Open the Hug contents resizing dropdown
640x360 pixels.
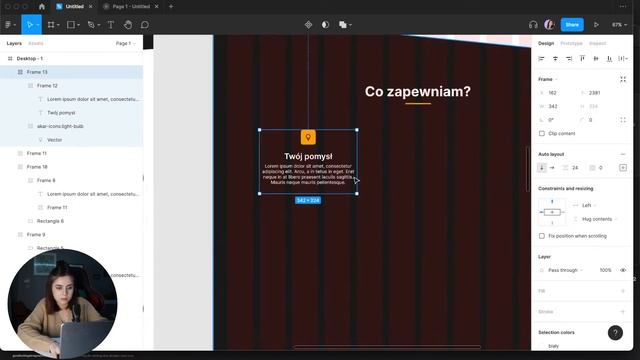(x=599, y=219)
